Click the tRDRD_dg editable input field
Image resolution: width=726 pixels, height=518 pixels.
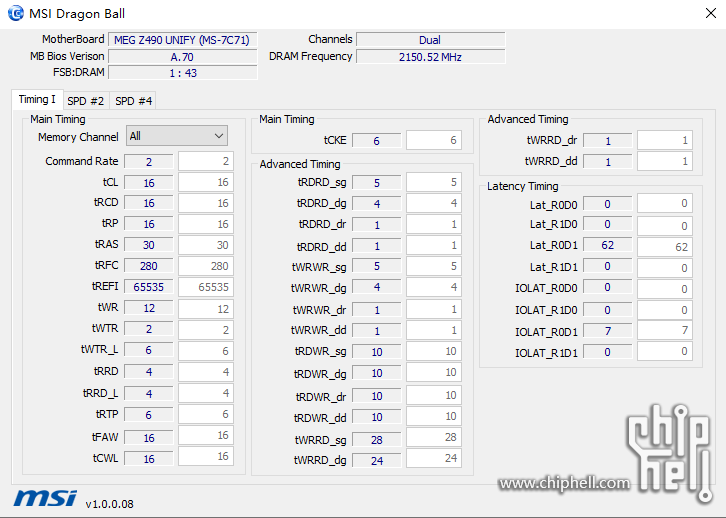434,203
